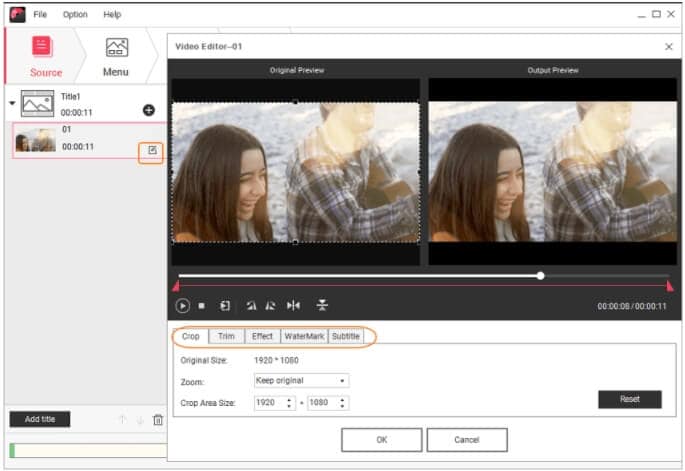Click the OK button
The image size is (685, 471).
(382, 440)
